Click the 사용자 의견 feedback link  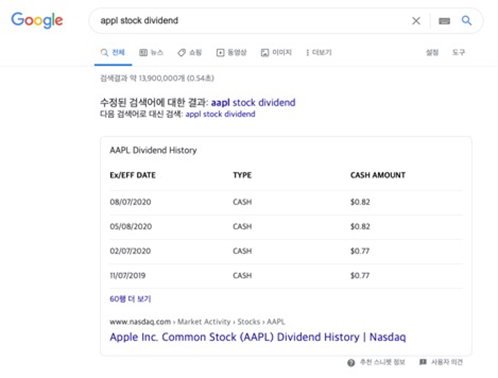coord(447,362)
